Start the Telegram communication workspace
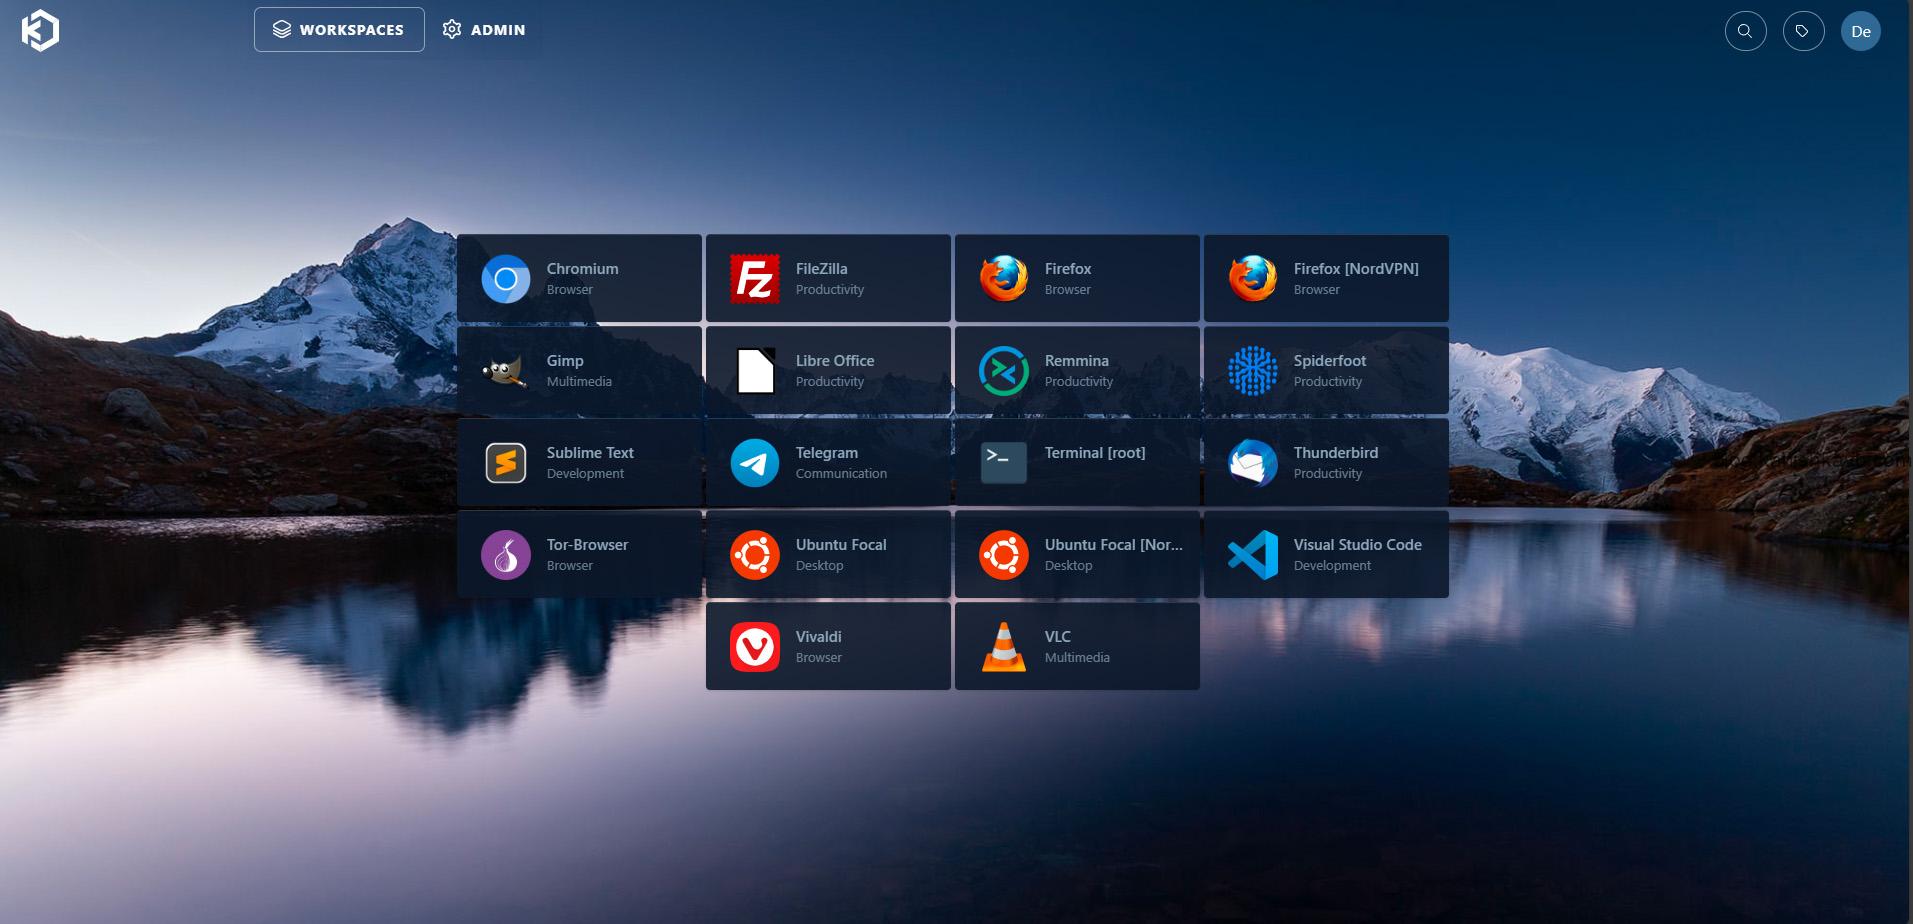 [x=828, y=462]
